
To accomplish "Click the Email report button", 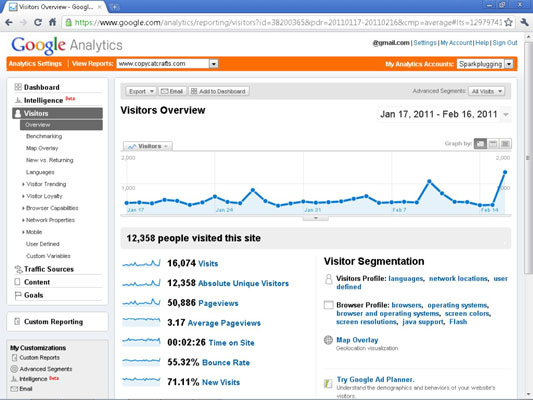I will point(172,91).
